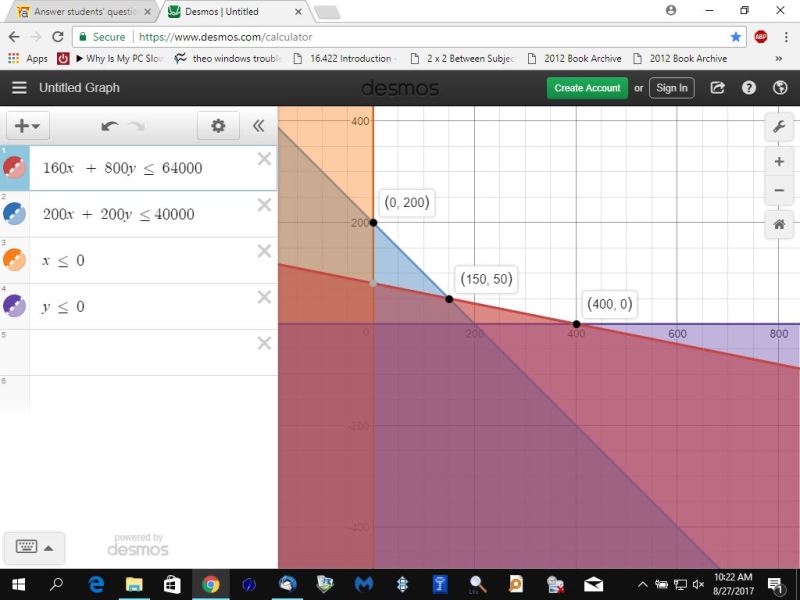Collapse the expression list panel
Image resolution: width=800 pixels, height=600 pixels.
click(259, 126)
